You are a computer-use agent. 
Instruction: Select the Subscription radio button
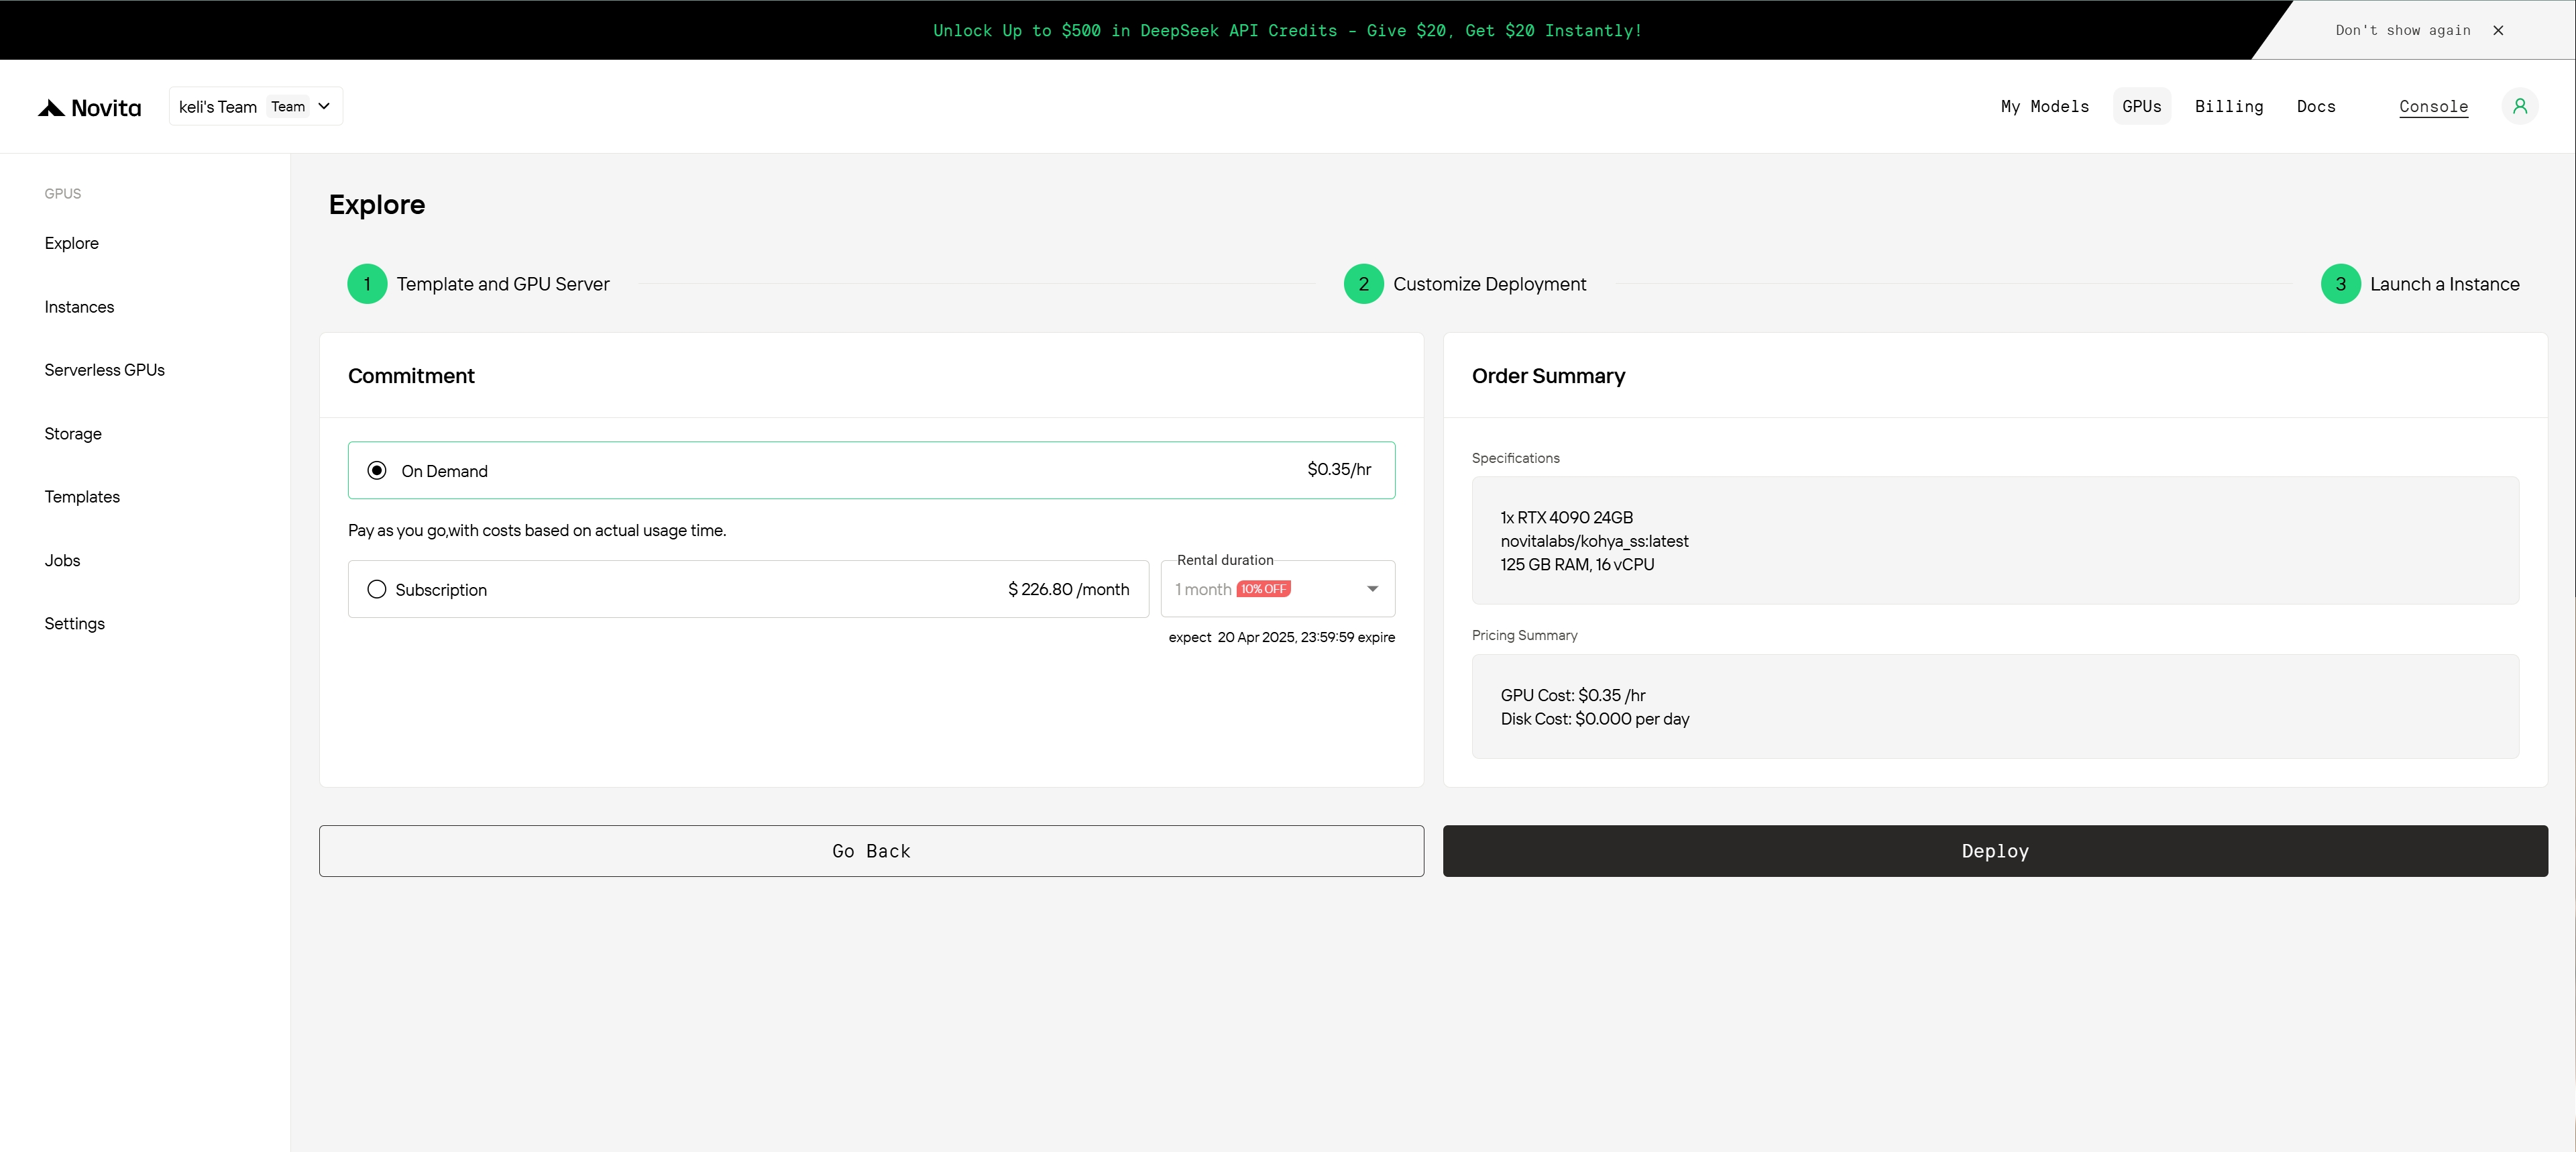pyautogui.click(x=377, y=589)
